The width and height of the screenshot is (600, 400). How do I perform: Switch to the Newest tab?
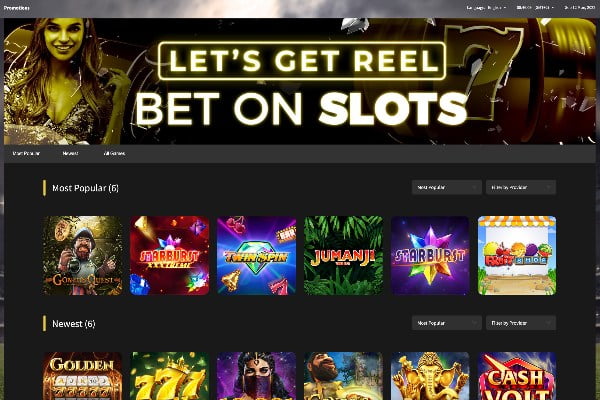(70, 153)
